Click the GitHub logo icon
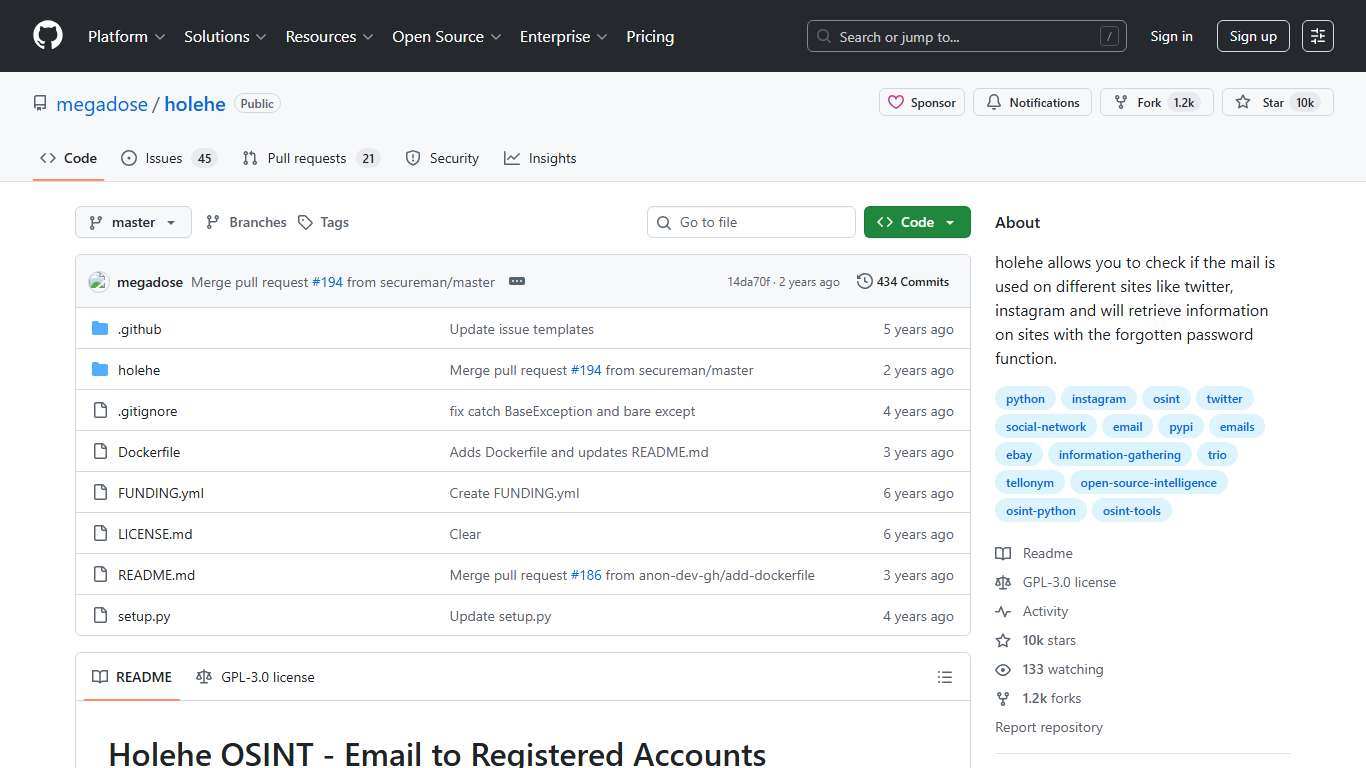The width and height of the screenshot is (1366, 768). tap(47, 36)
